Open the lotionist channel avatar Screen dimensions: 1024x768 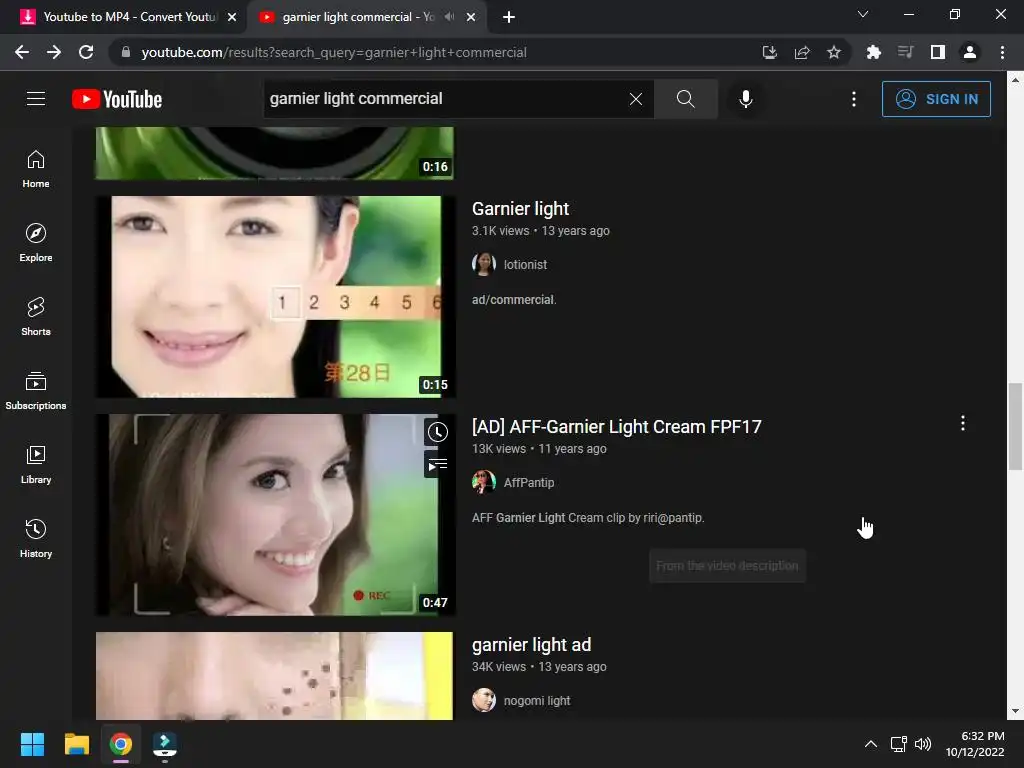(x=484, y=264)
